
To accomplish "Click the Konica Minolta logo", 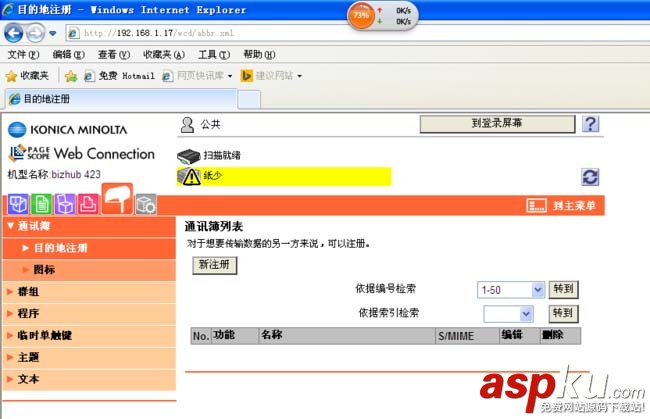I will click(x=68, y=130).
